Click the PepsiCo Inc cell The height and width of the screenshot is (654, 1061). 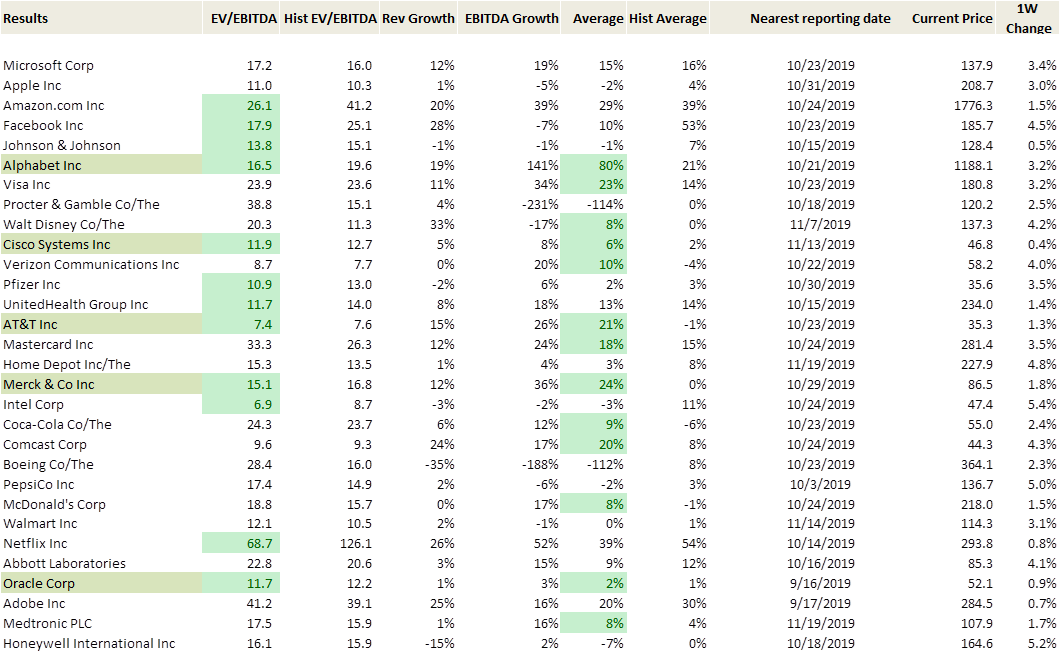click(39, 484)
